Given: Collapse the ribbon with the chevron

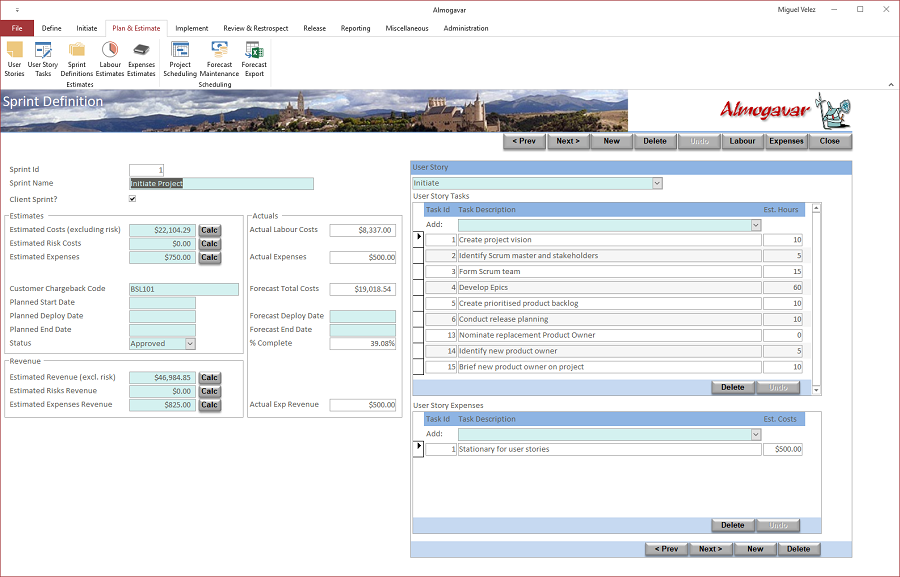Looking at the screenshot, I should pos(891,85).
